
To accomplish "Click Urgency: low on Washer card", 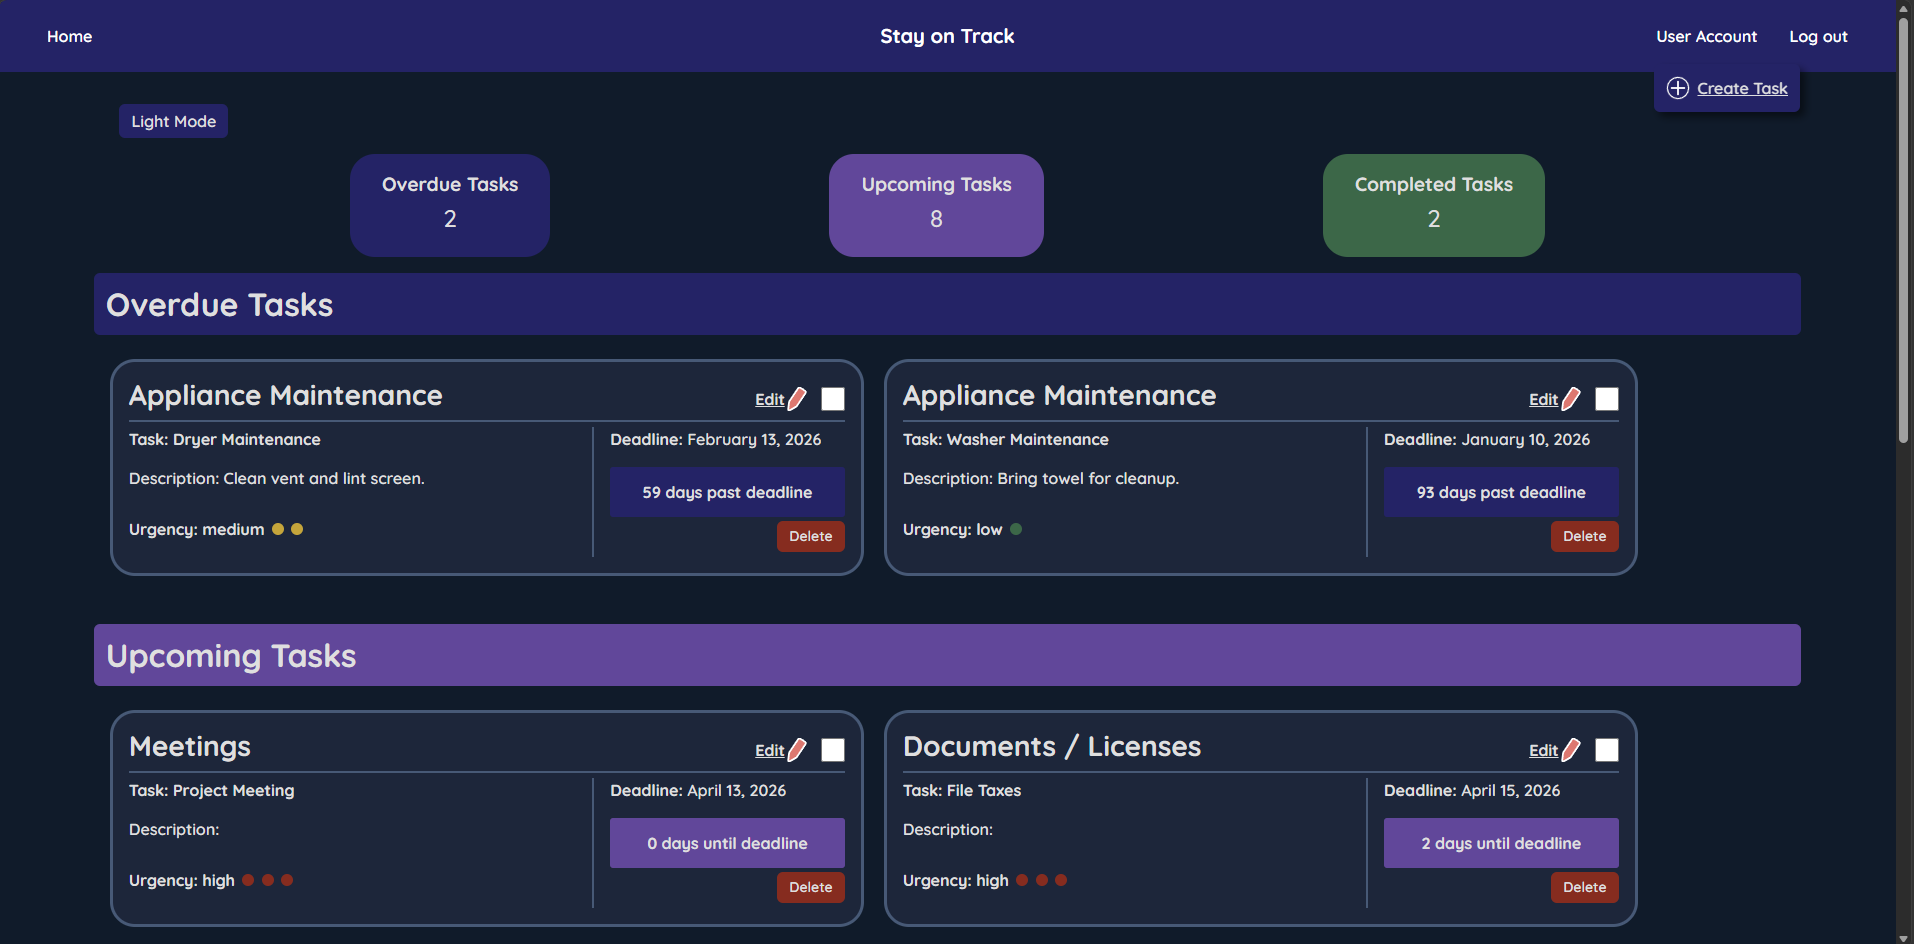I will pos(952,529).
